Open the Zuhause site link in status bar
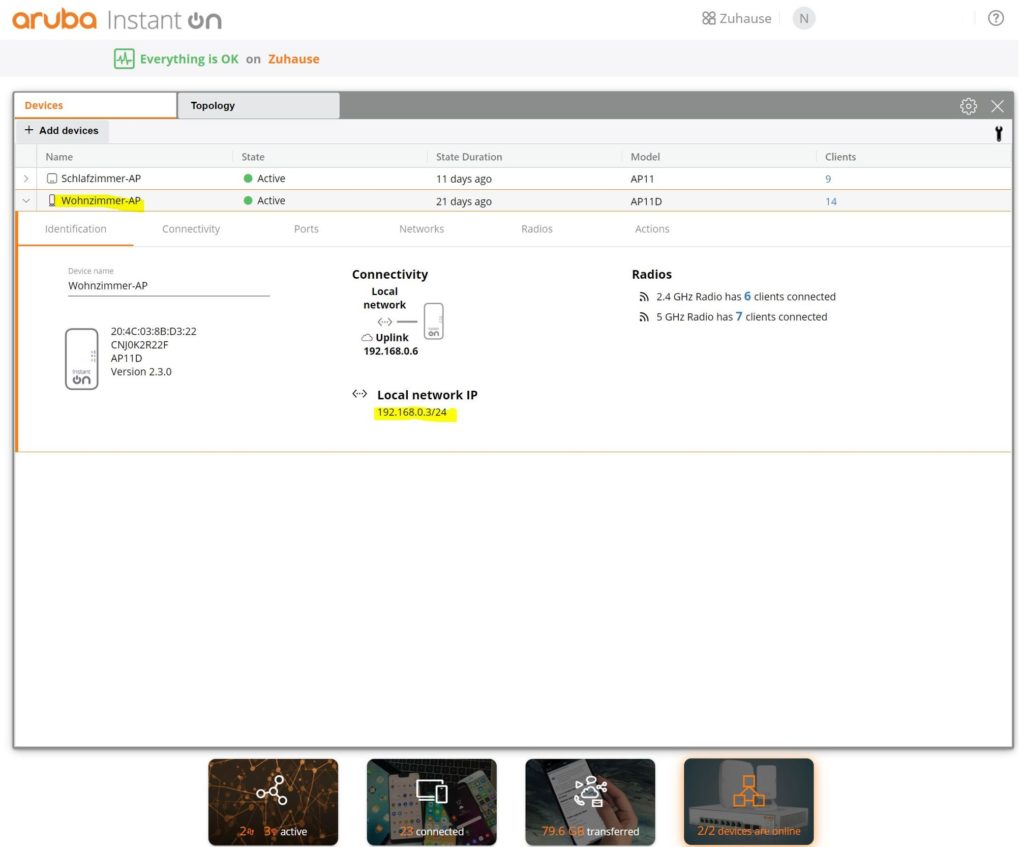Image resolution: width=1024 pixels, height=847 pixels. [293, 59]
